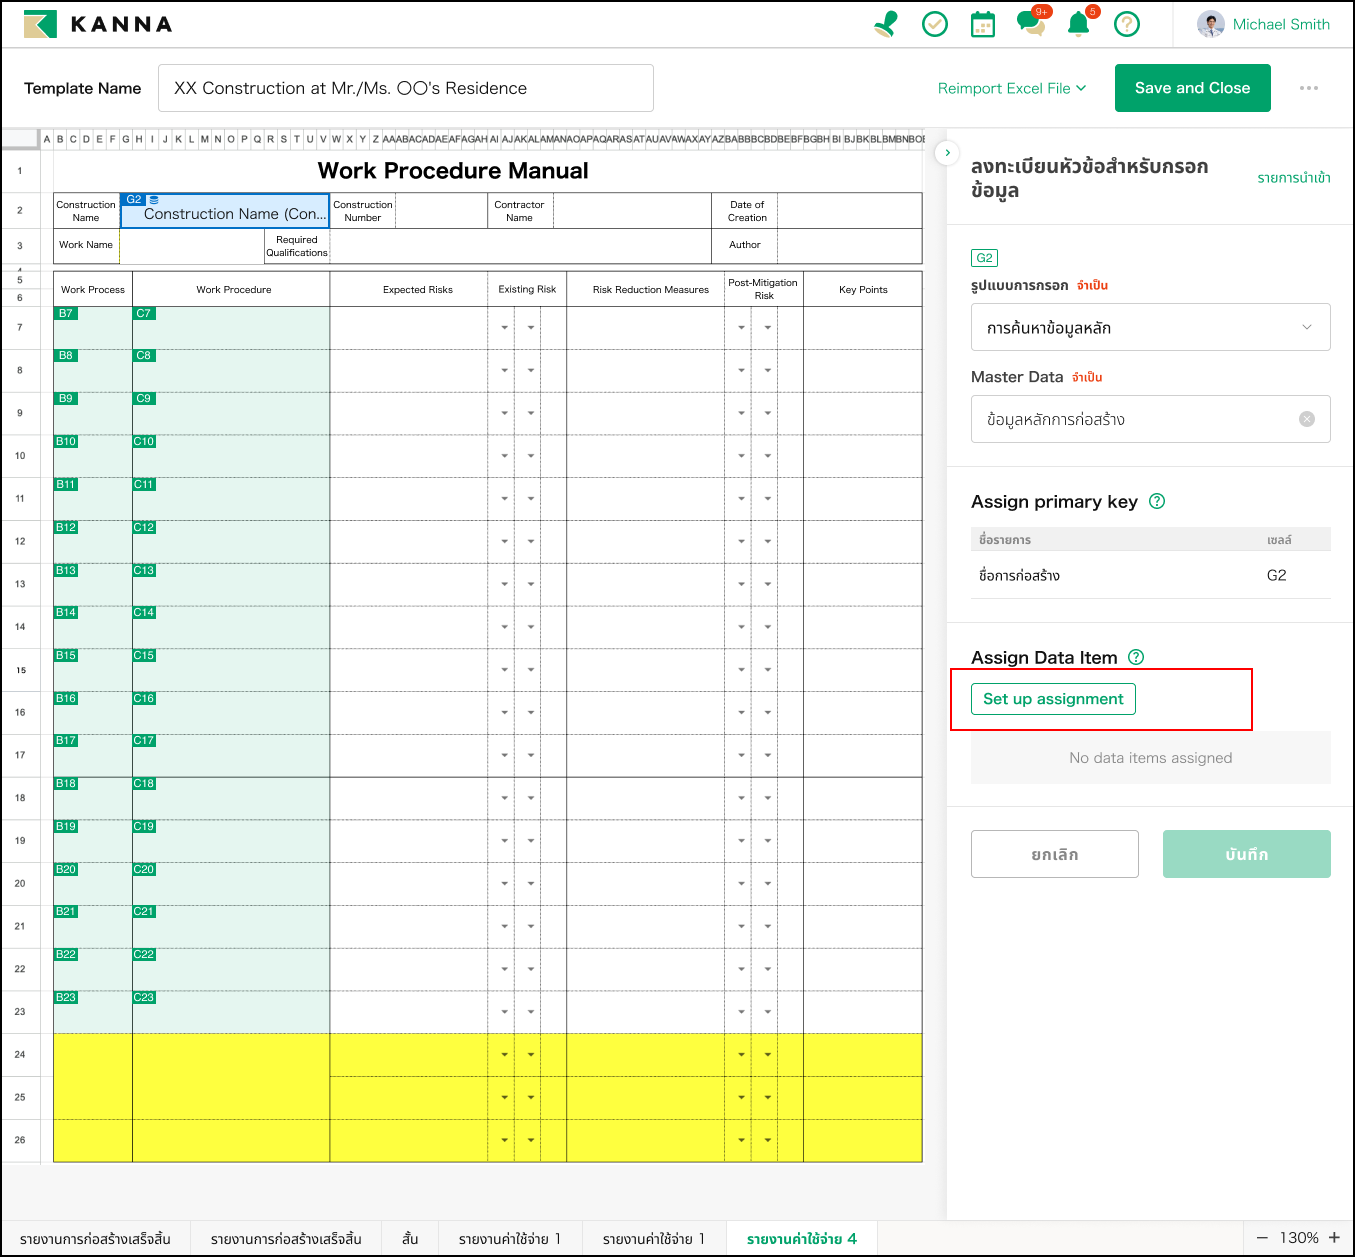Switch to the สั้น sheet tab
Screen dimensions: 1355x1257
pyautogui.click(x=410, y=1238)
